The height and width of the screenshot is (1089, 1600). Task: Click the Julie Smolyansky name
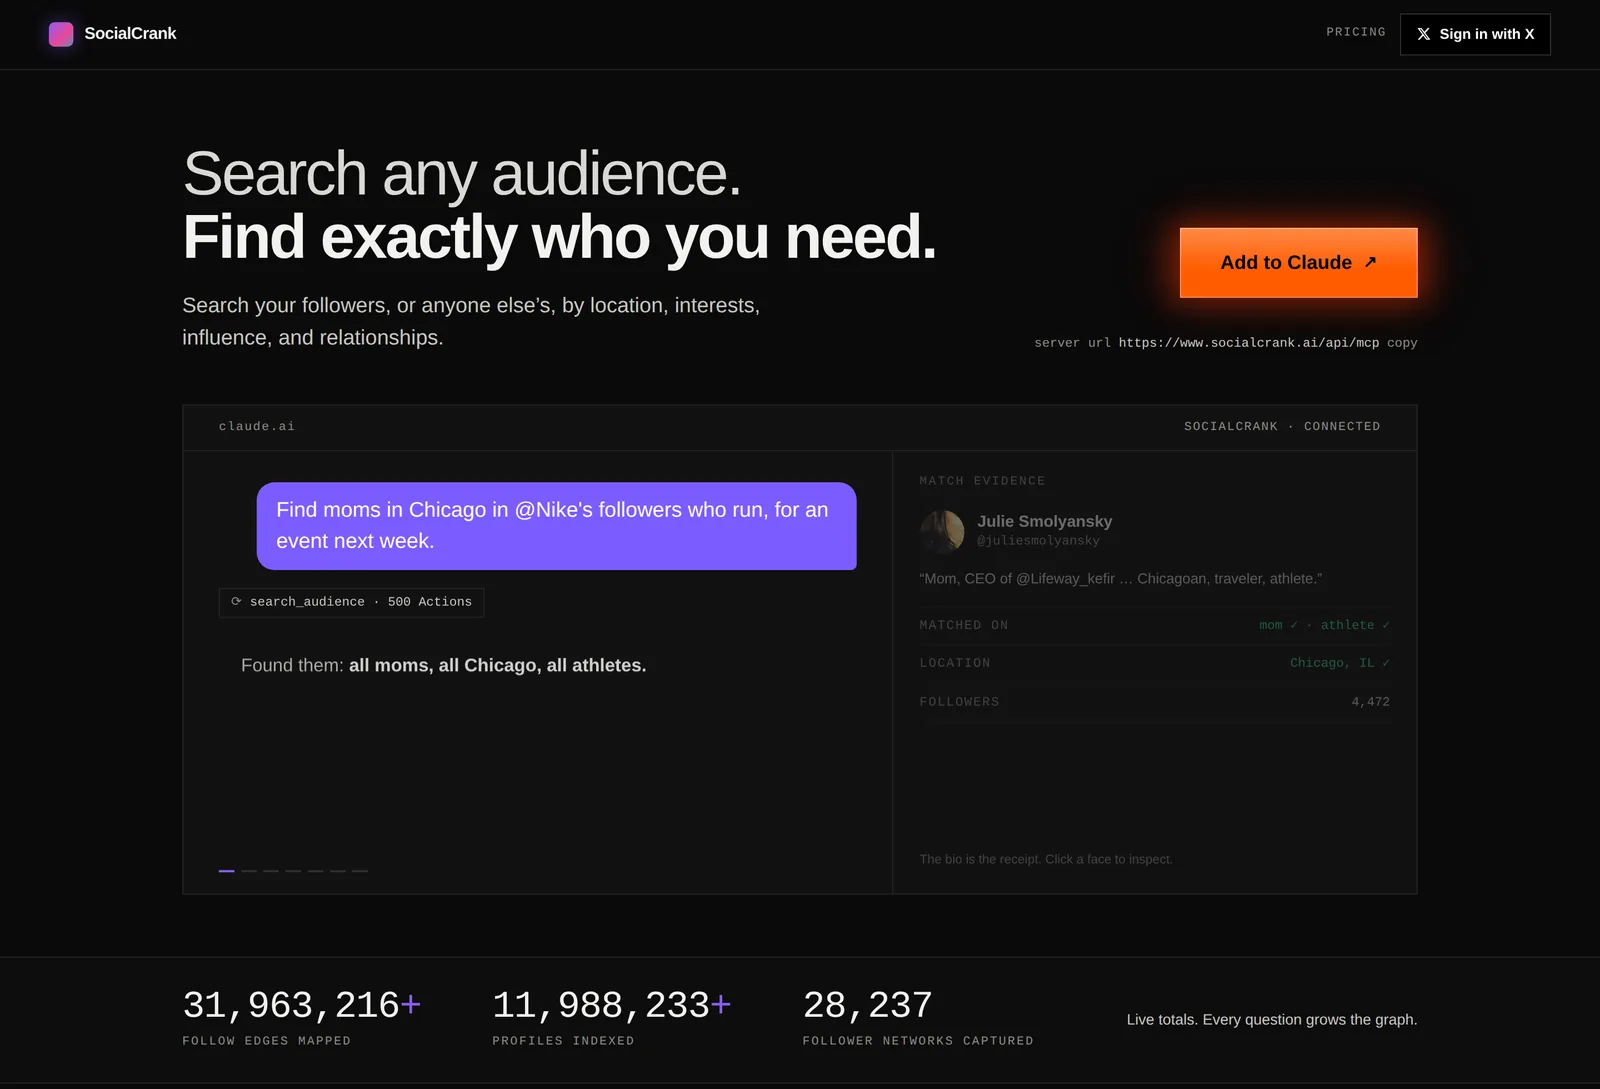pyautogui.click(x=1044, y=521)
